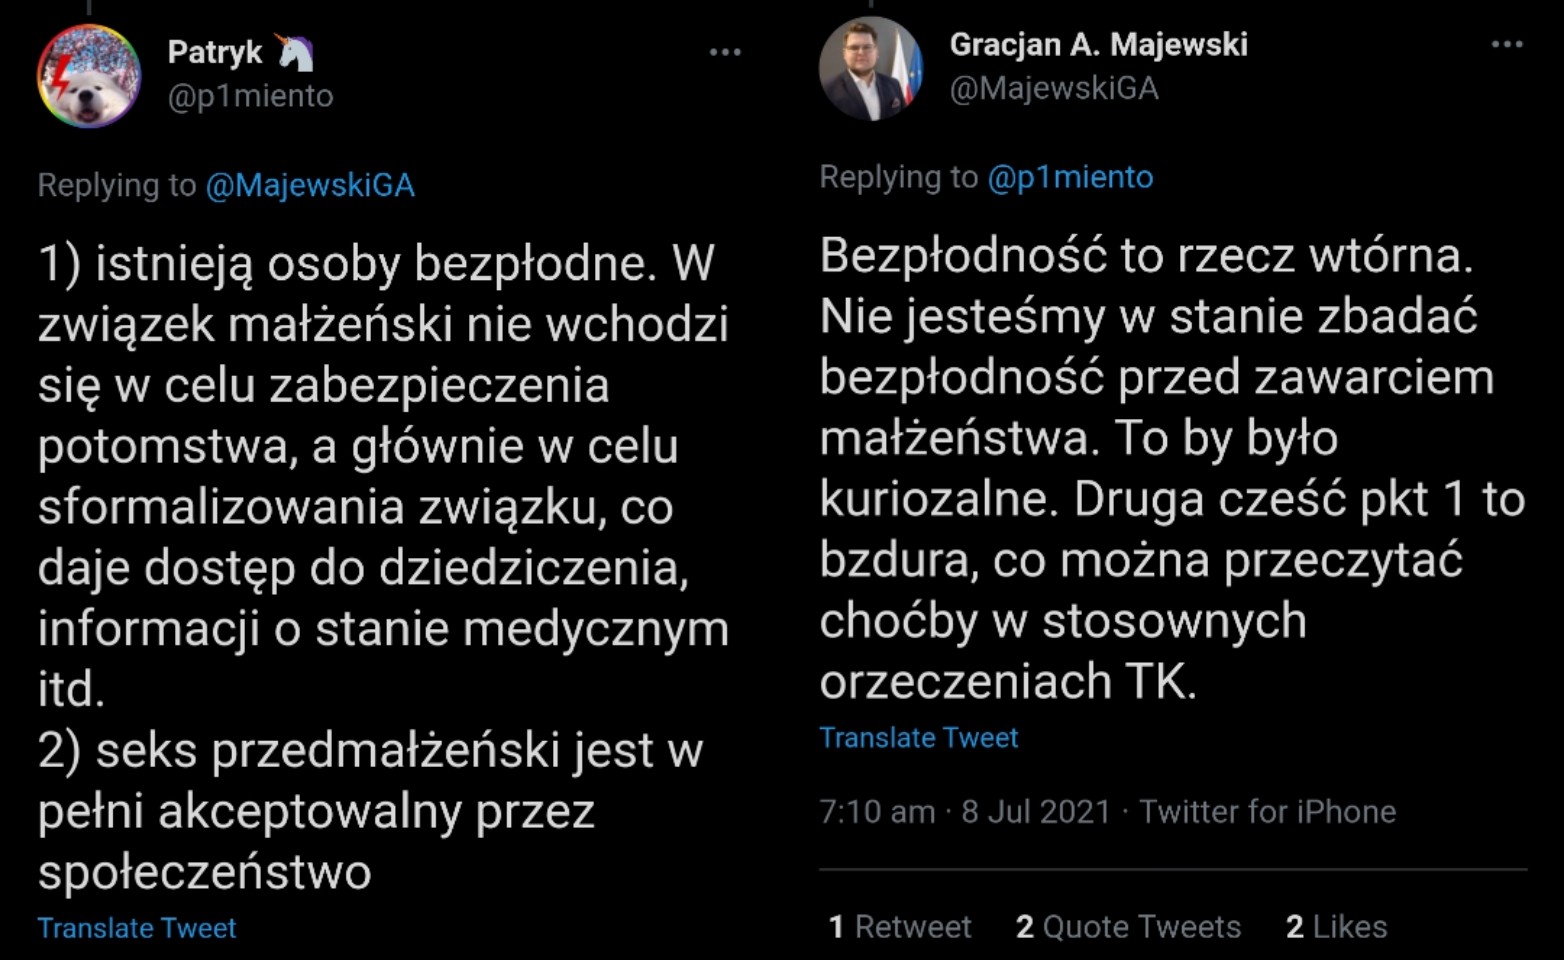
Task: Click @p1miento in Gracjan's Replying to line
Action: coord(1070,177)
